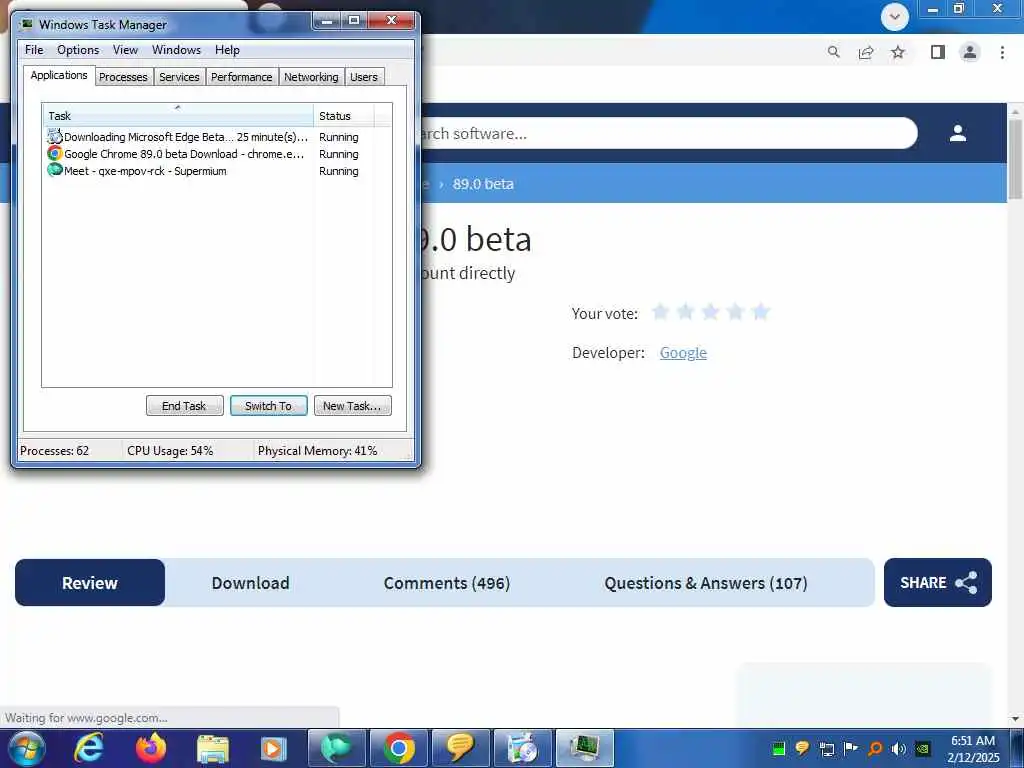The image size is (1024, 768).
Task: Click the Chrome icon in the task list
Action: 54,153
